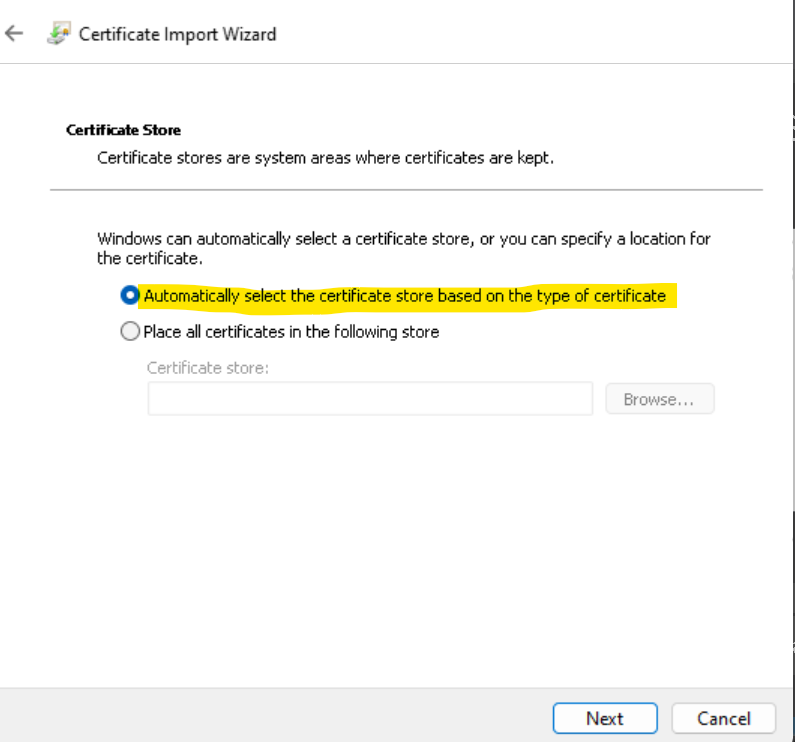Click the blank white area below the store field
795x742 pixels.
395,548
